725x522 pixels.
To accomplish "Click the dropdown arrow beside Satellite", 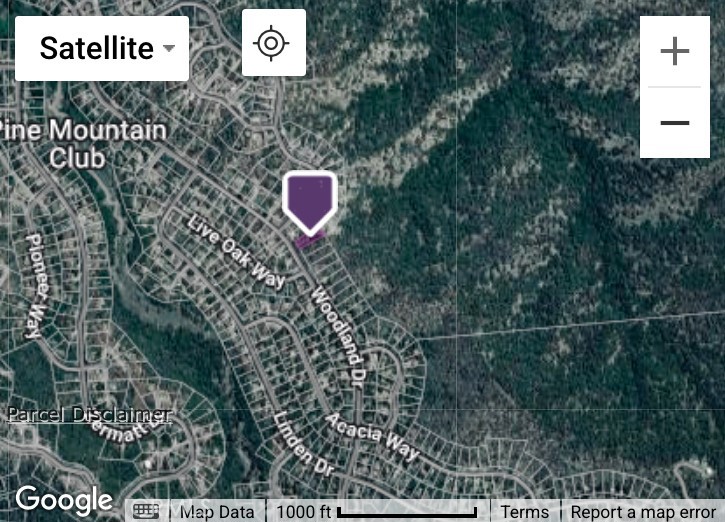I will pyautogui.click(x=169, y=48).
